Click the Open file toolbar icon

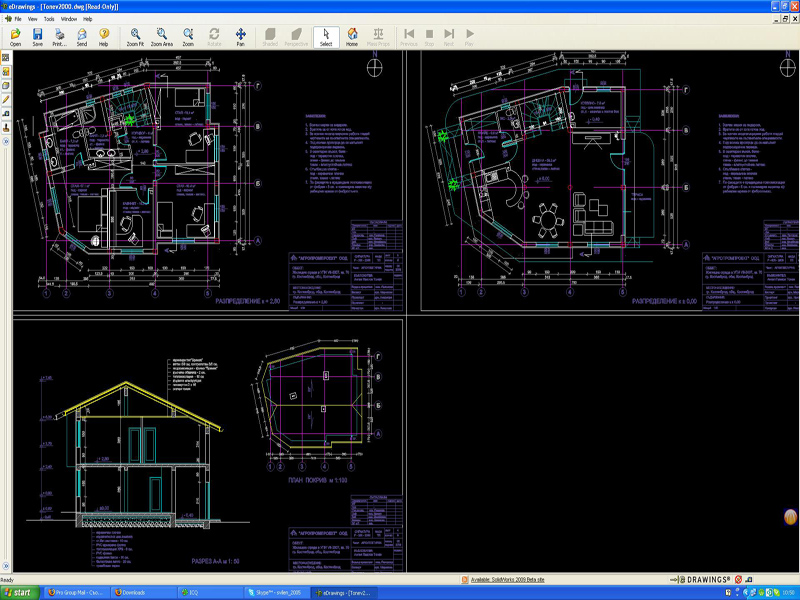click(15, 38)
